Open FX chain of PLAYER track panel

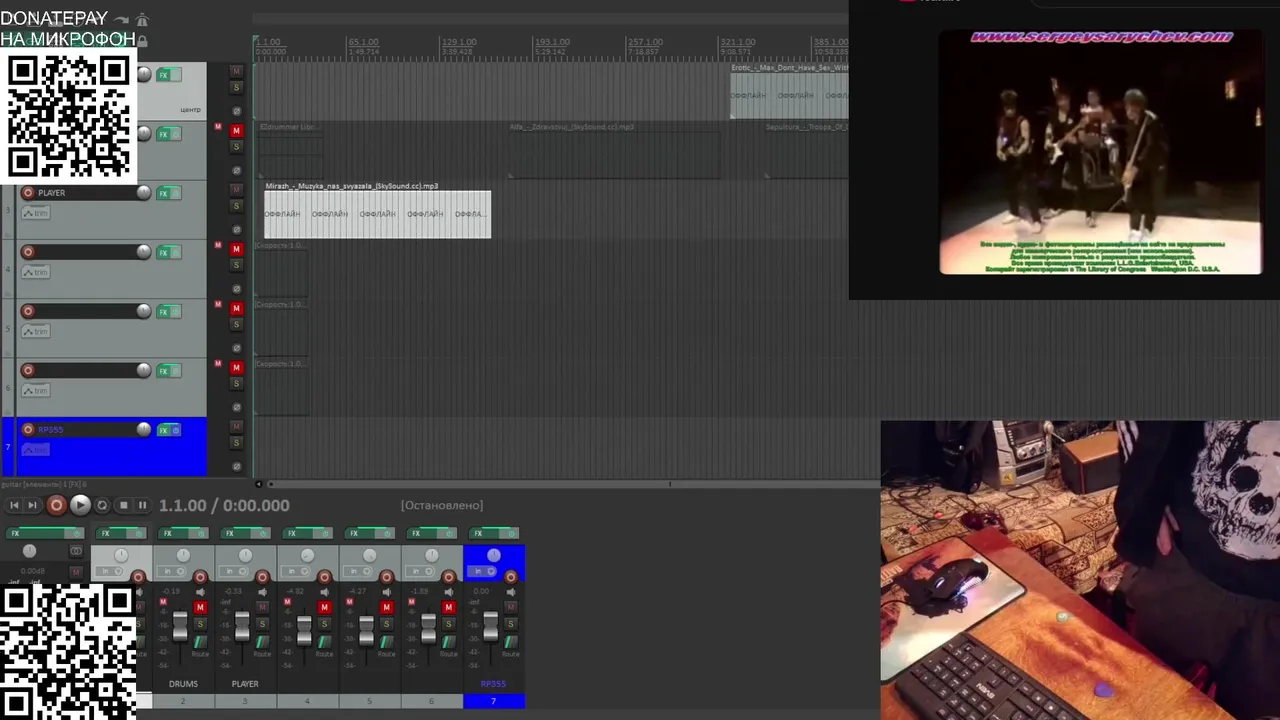163,193
